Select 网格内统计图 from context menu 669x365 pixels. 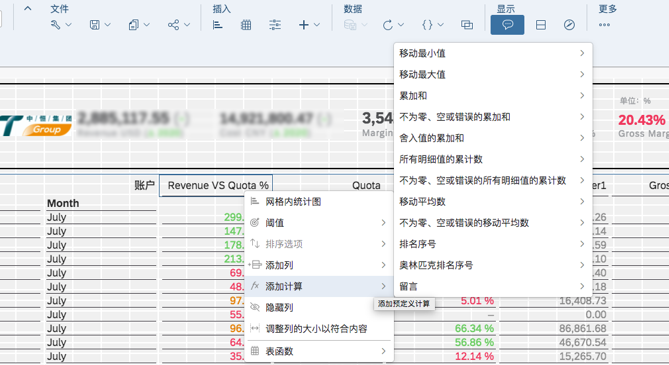319,201
